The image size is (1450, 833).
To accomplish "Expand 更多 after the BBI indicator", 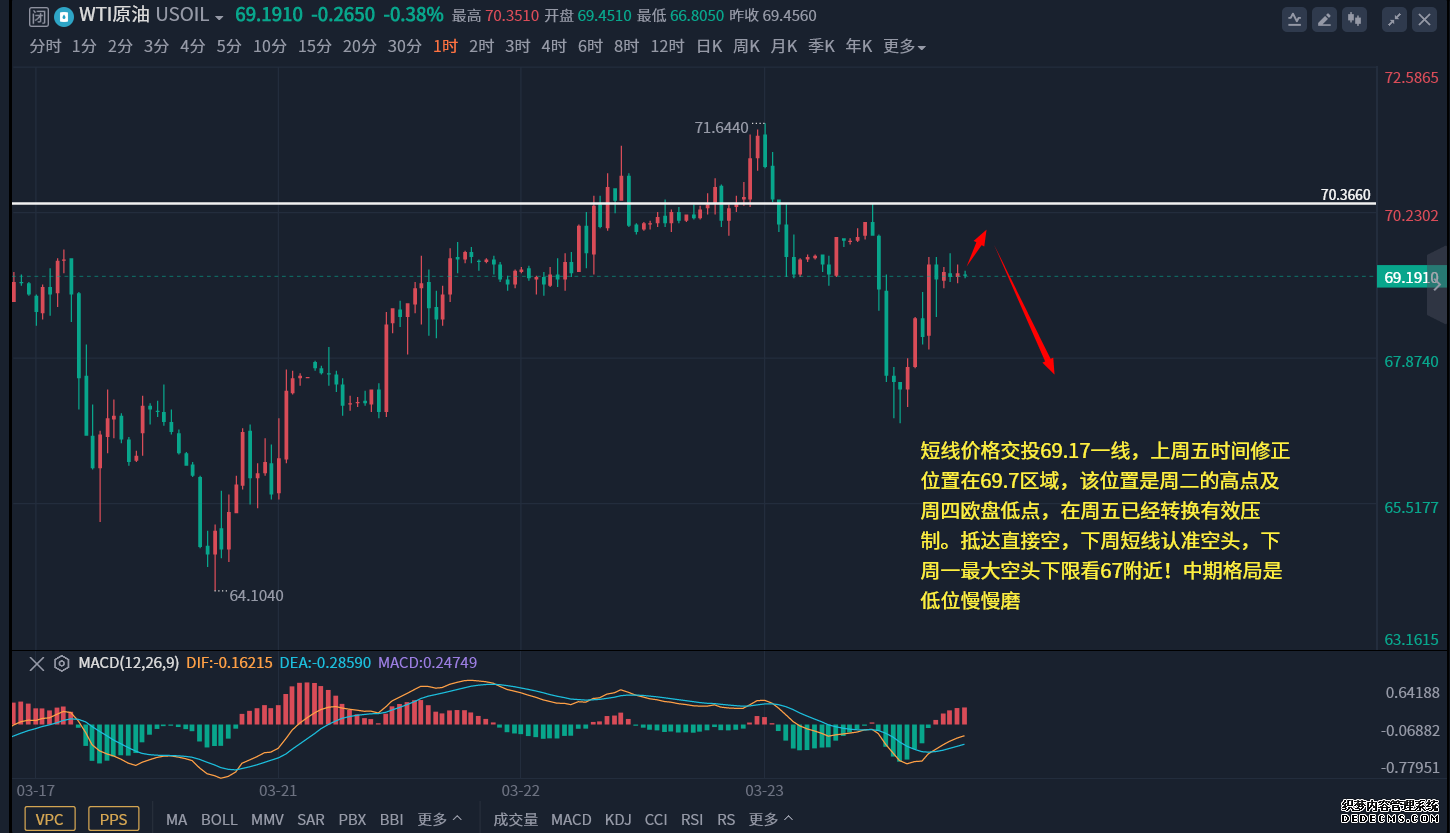I will 439,819.
